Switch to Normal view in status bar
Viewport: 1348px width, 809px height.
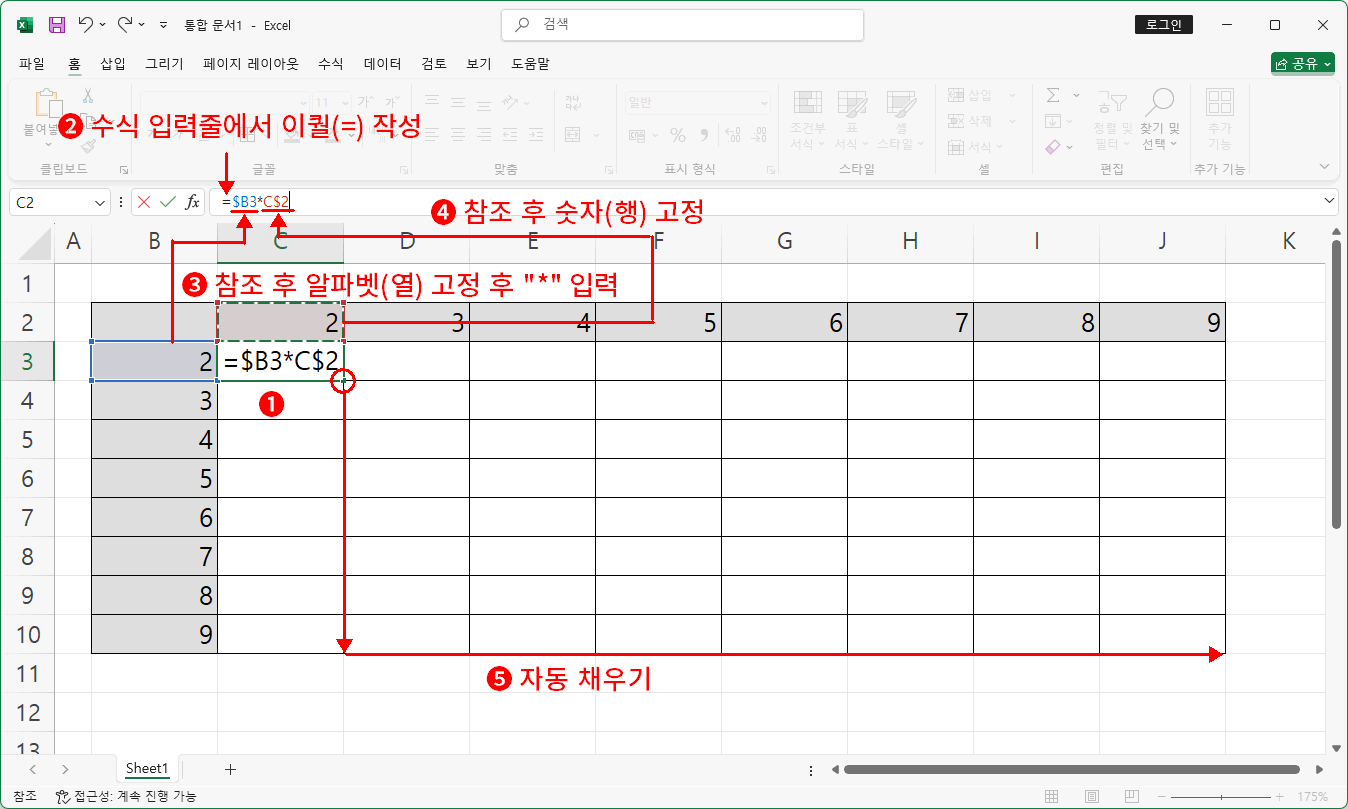tap(1052, 797)
